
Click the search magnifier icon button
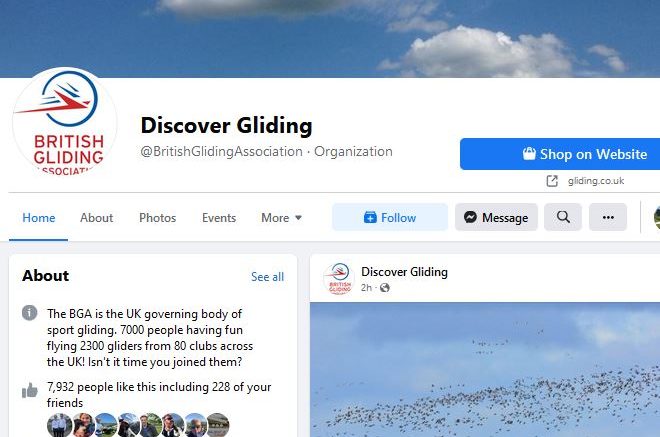(563, 217)
